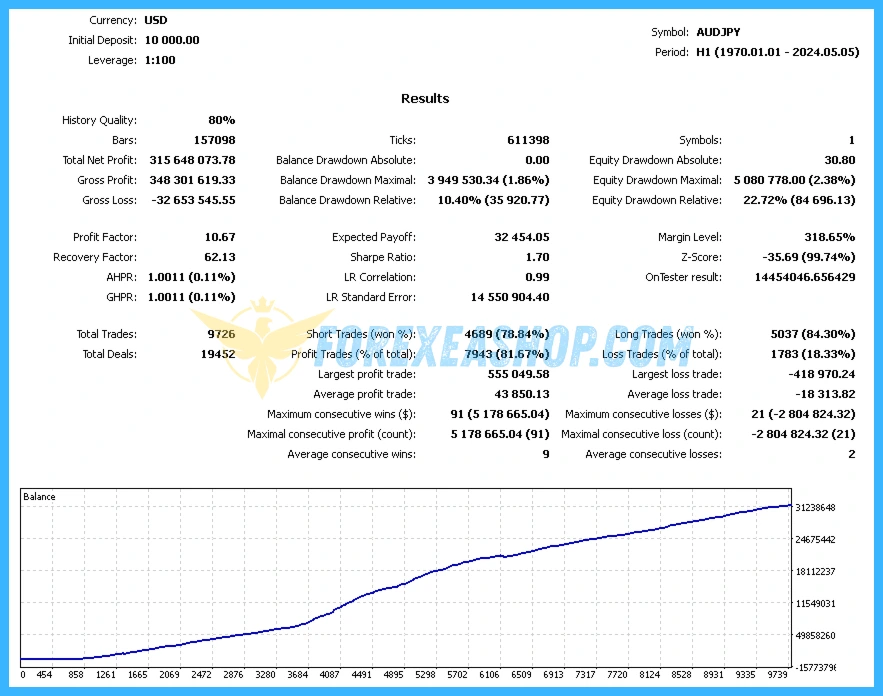This screenshot has width=883, height=696.
Task: Click the Sharpe Ratio value 1.70
Action: tap(537, 257)
